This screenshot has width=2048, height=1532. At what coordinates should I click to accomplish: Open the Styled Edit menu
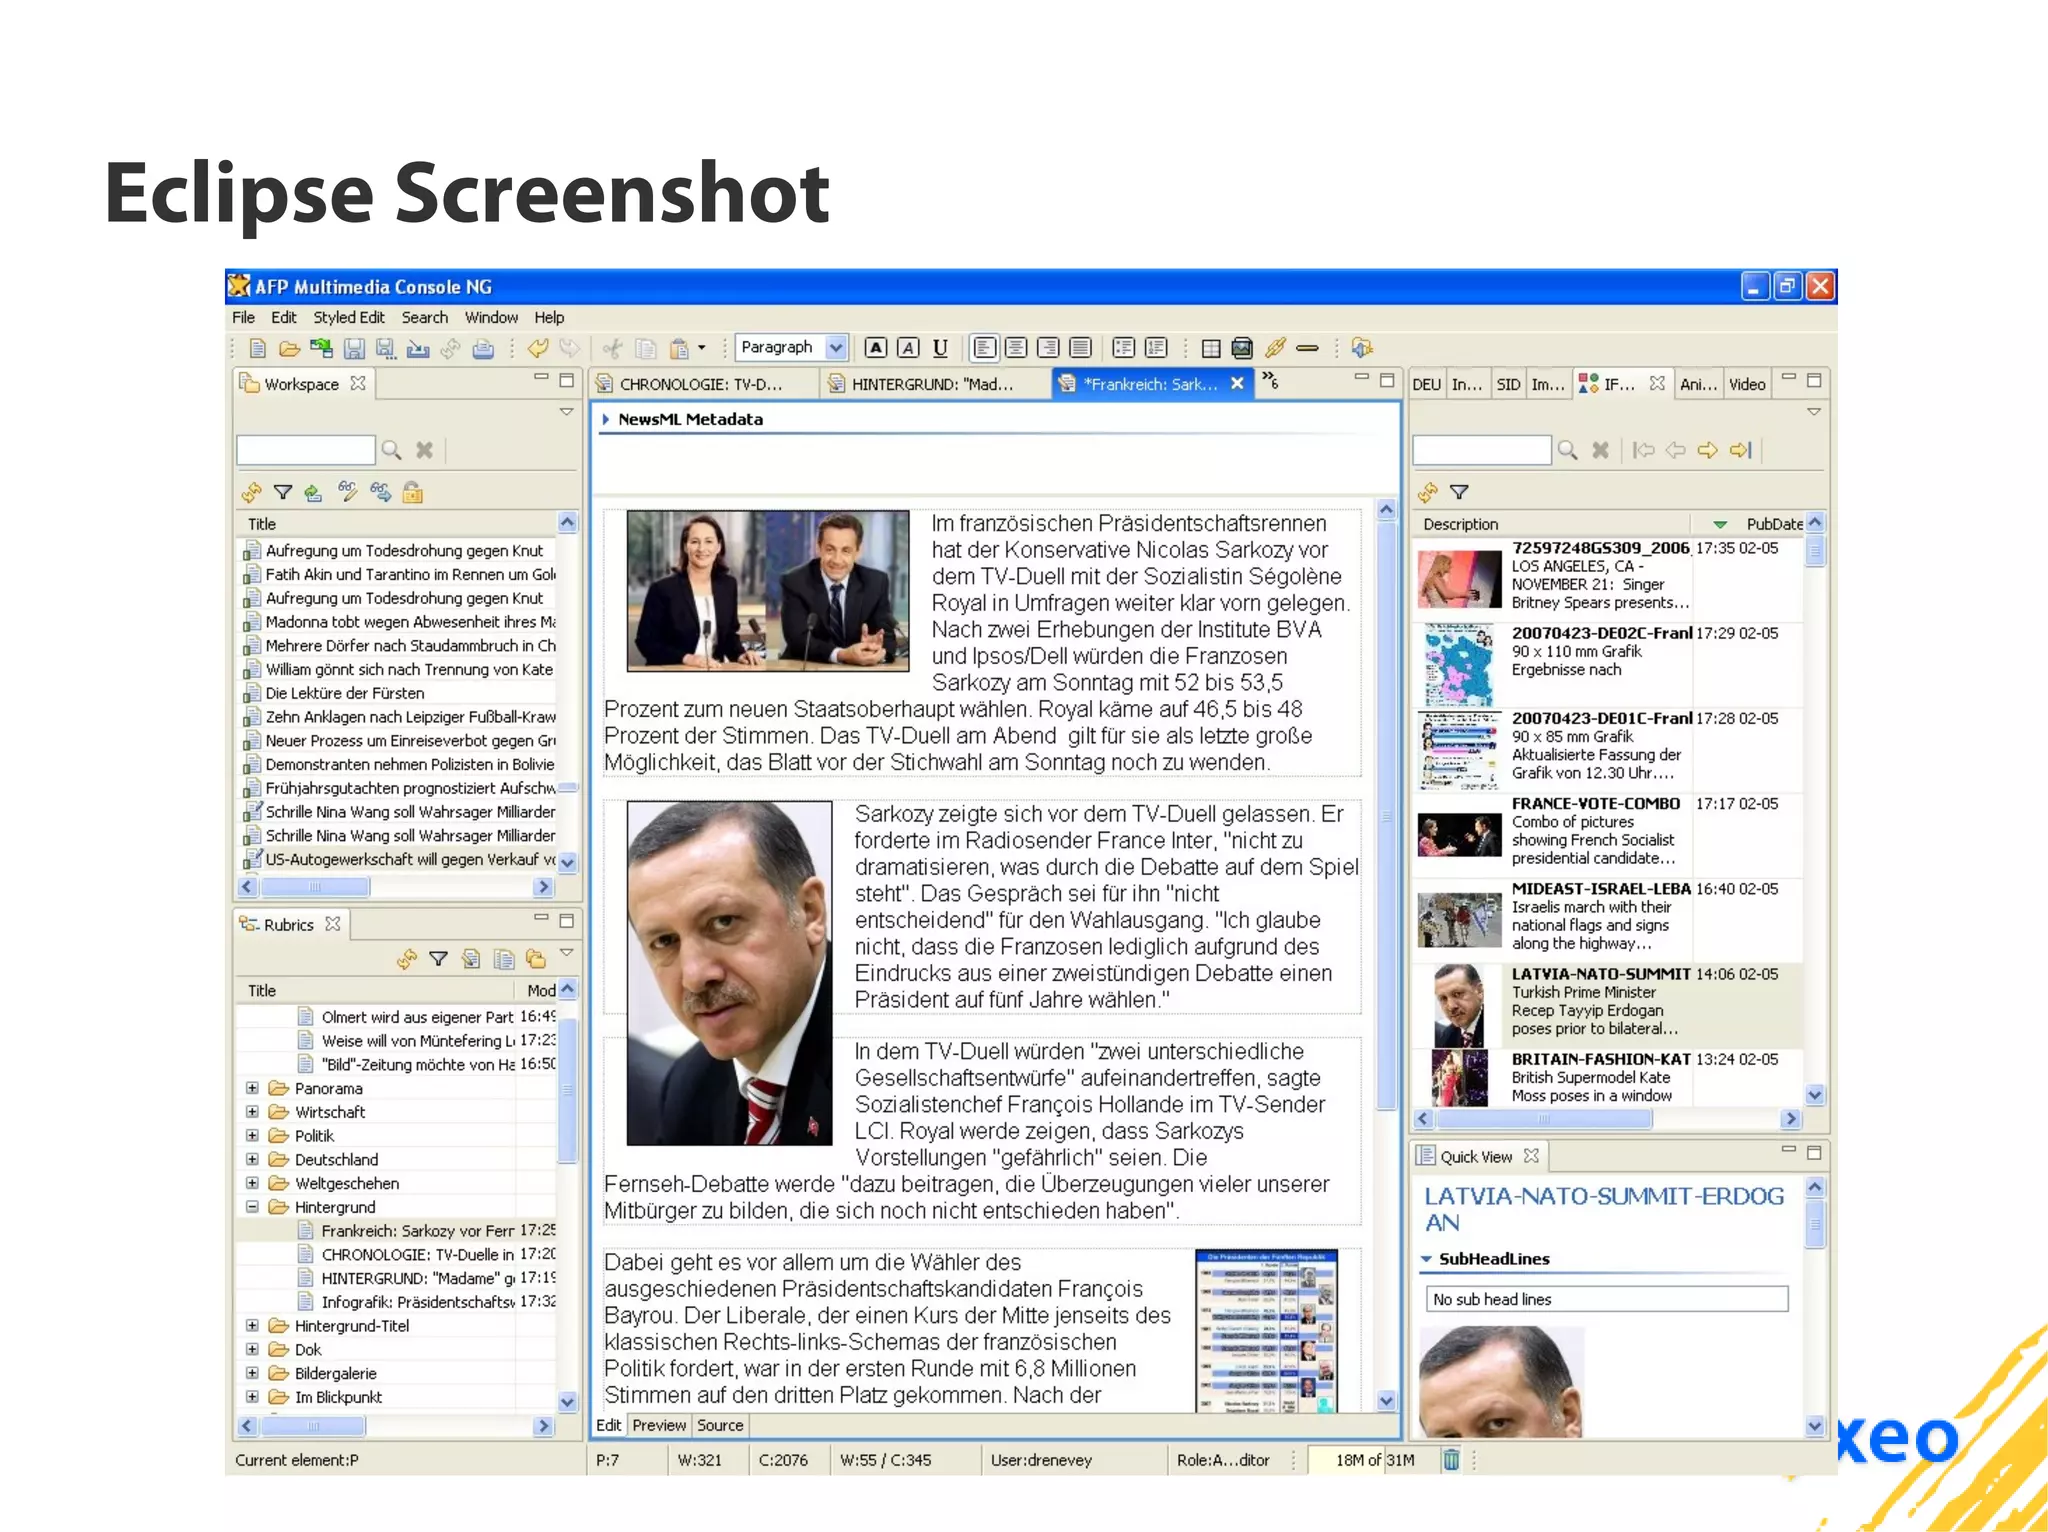tap(348, 318)
